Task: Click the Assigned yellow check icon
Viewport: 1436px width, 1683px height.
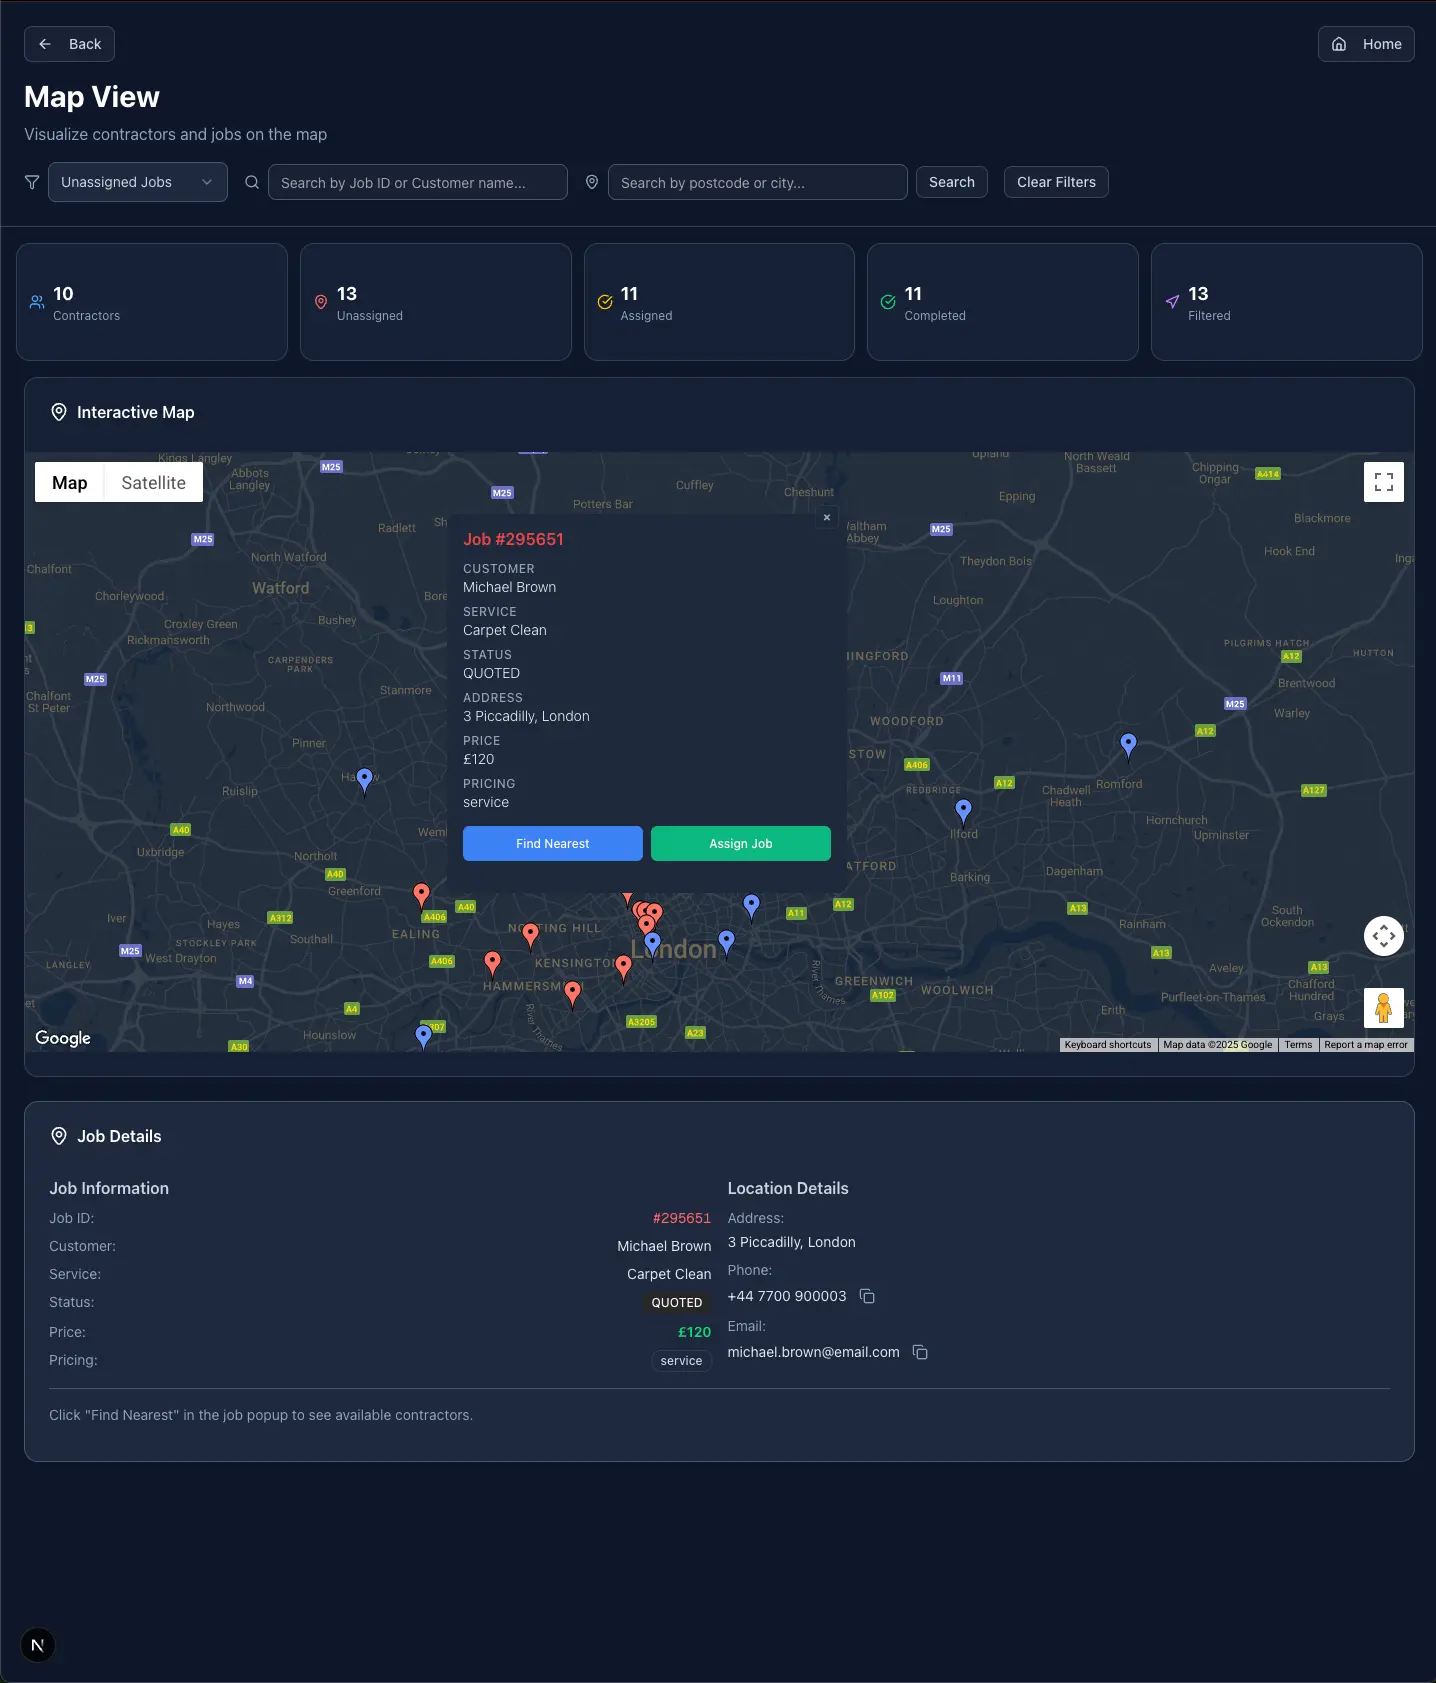Action: click(x=605, y=302)
